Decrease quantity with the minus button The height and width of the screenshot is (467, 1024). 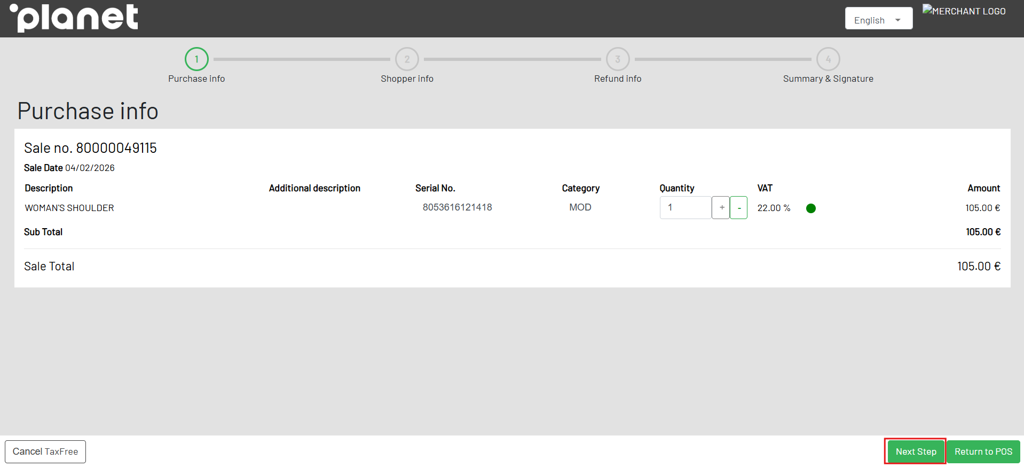tap(739, 208)
